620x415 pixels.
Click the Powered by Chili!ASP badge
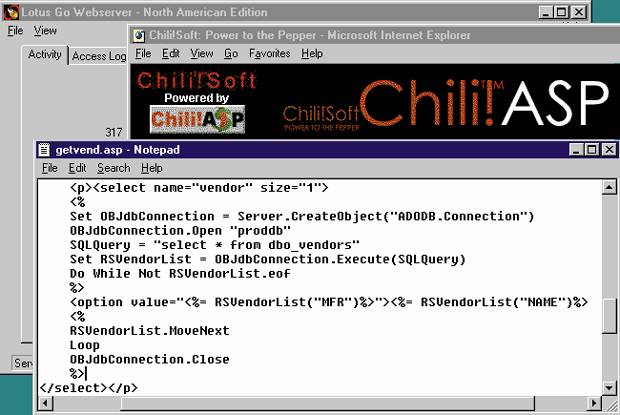point(197,119)
